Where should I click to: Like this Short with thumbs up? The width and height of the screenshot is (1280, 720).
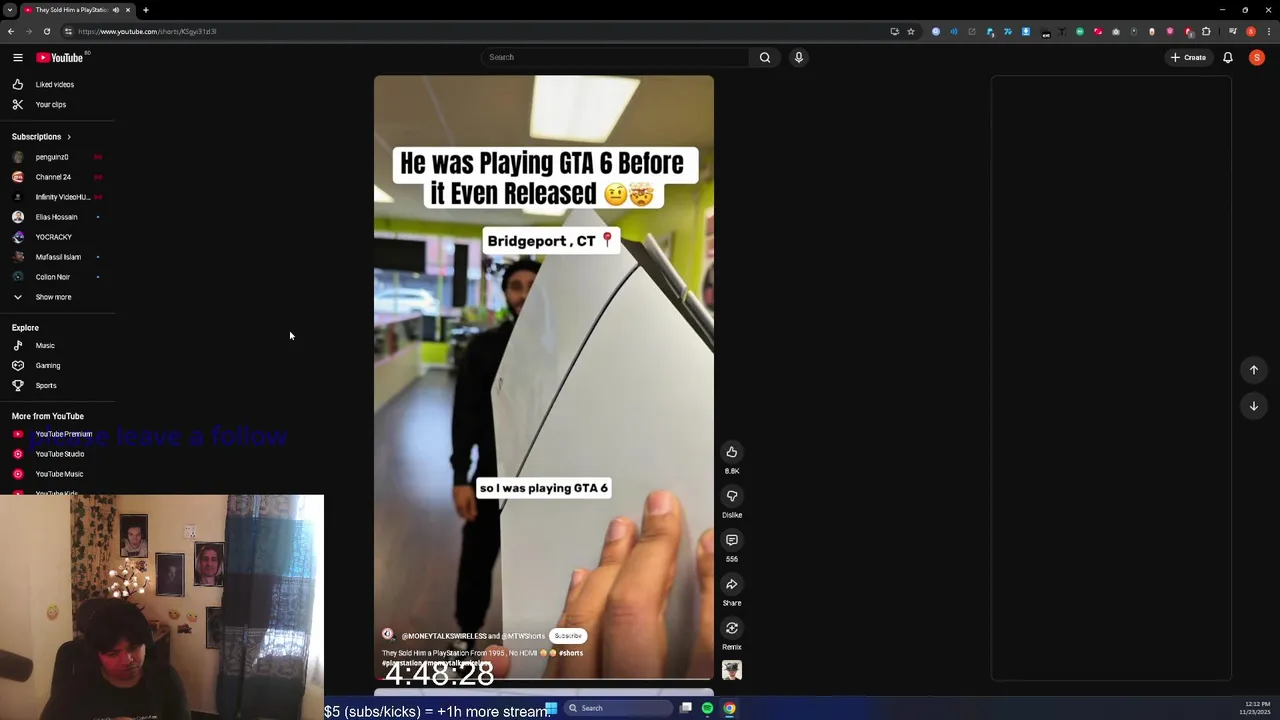tap(732, 452)
